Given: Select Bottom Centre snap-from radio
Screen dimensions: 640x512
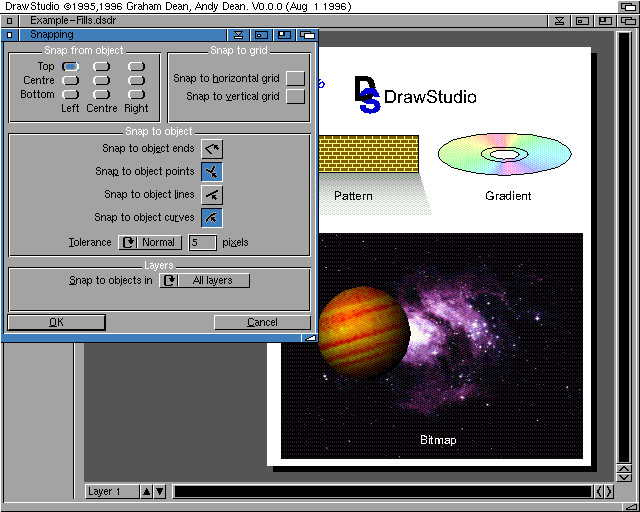Looking at the screenshot, I should 101,94.
